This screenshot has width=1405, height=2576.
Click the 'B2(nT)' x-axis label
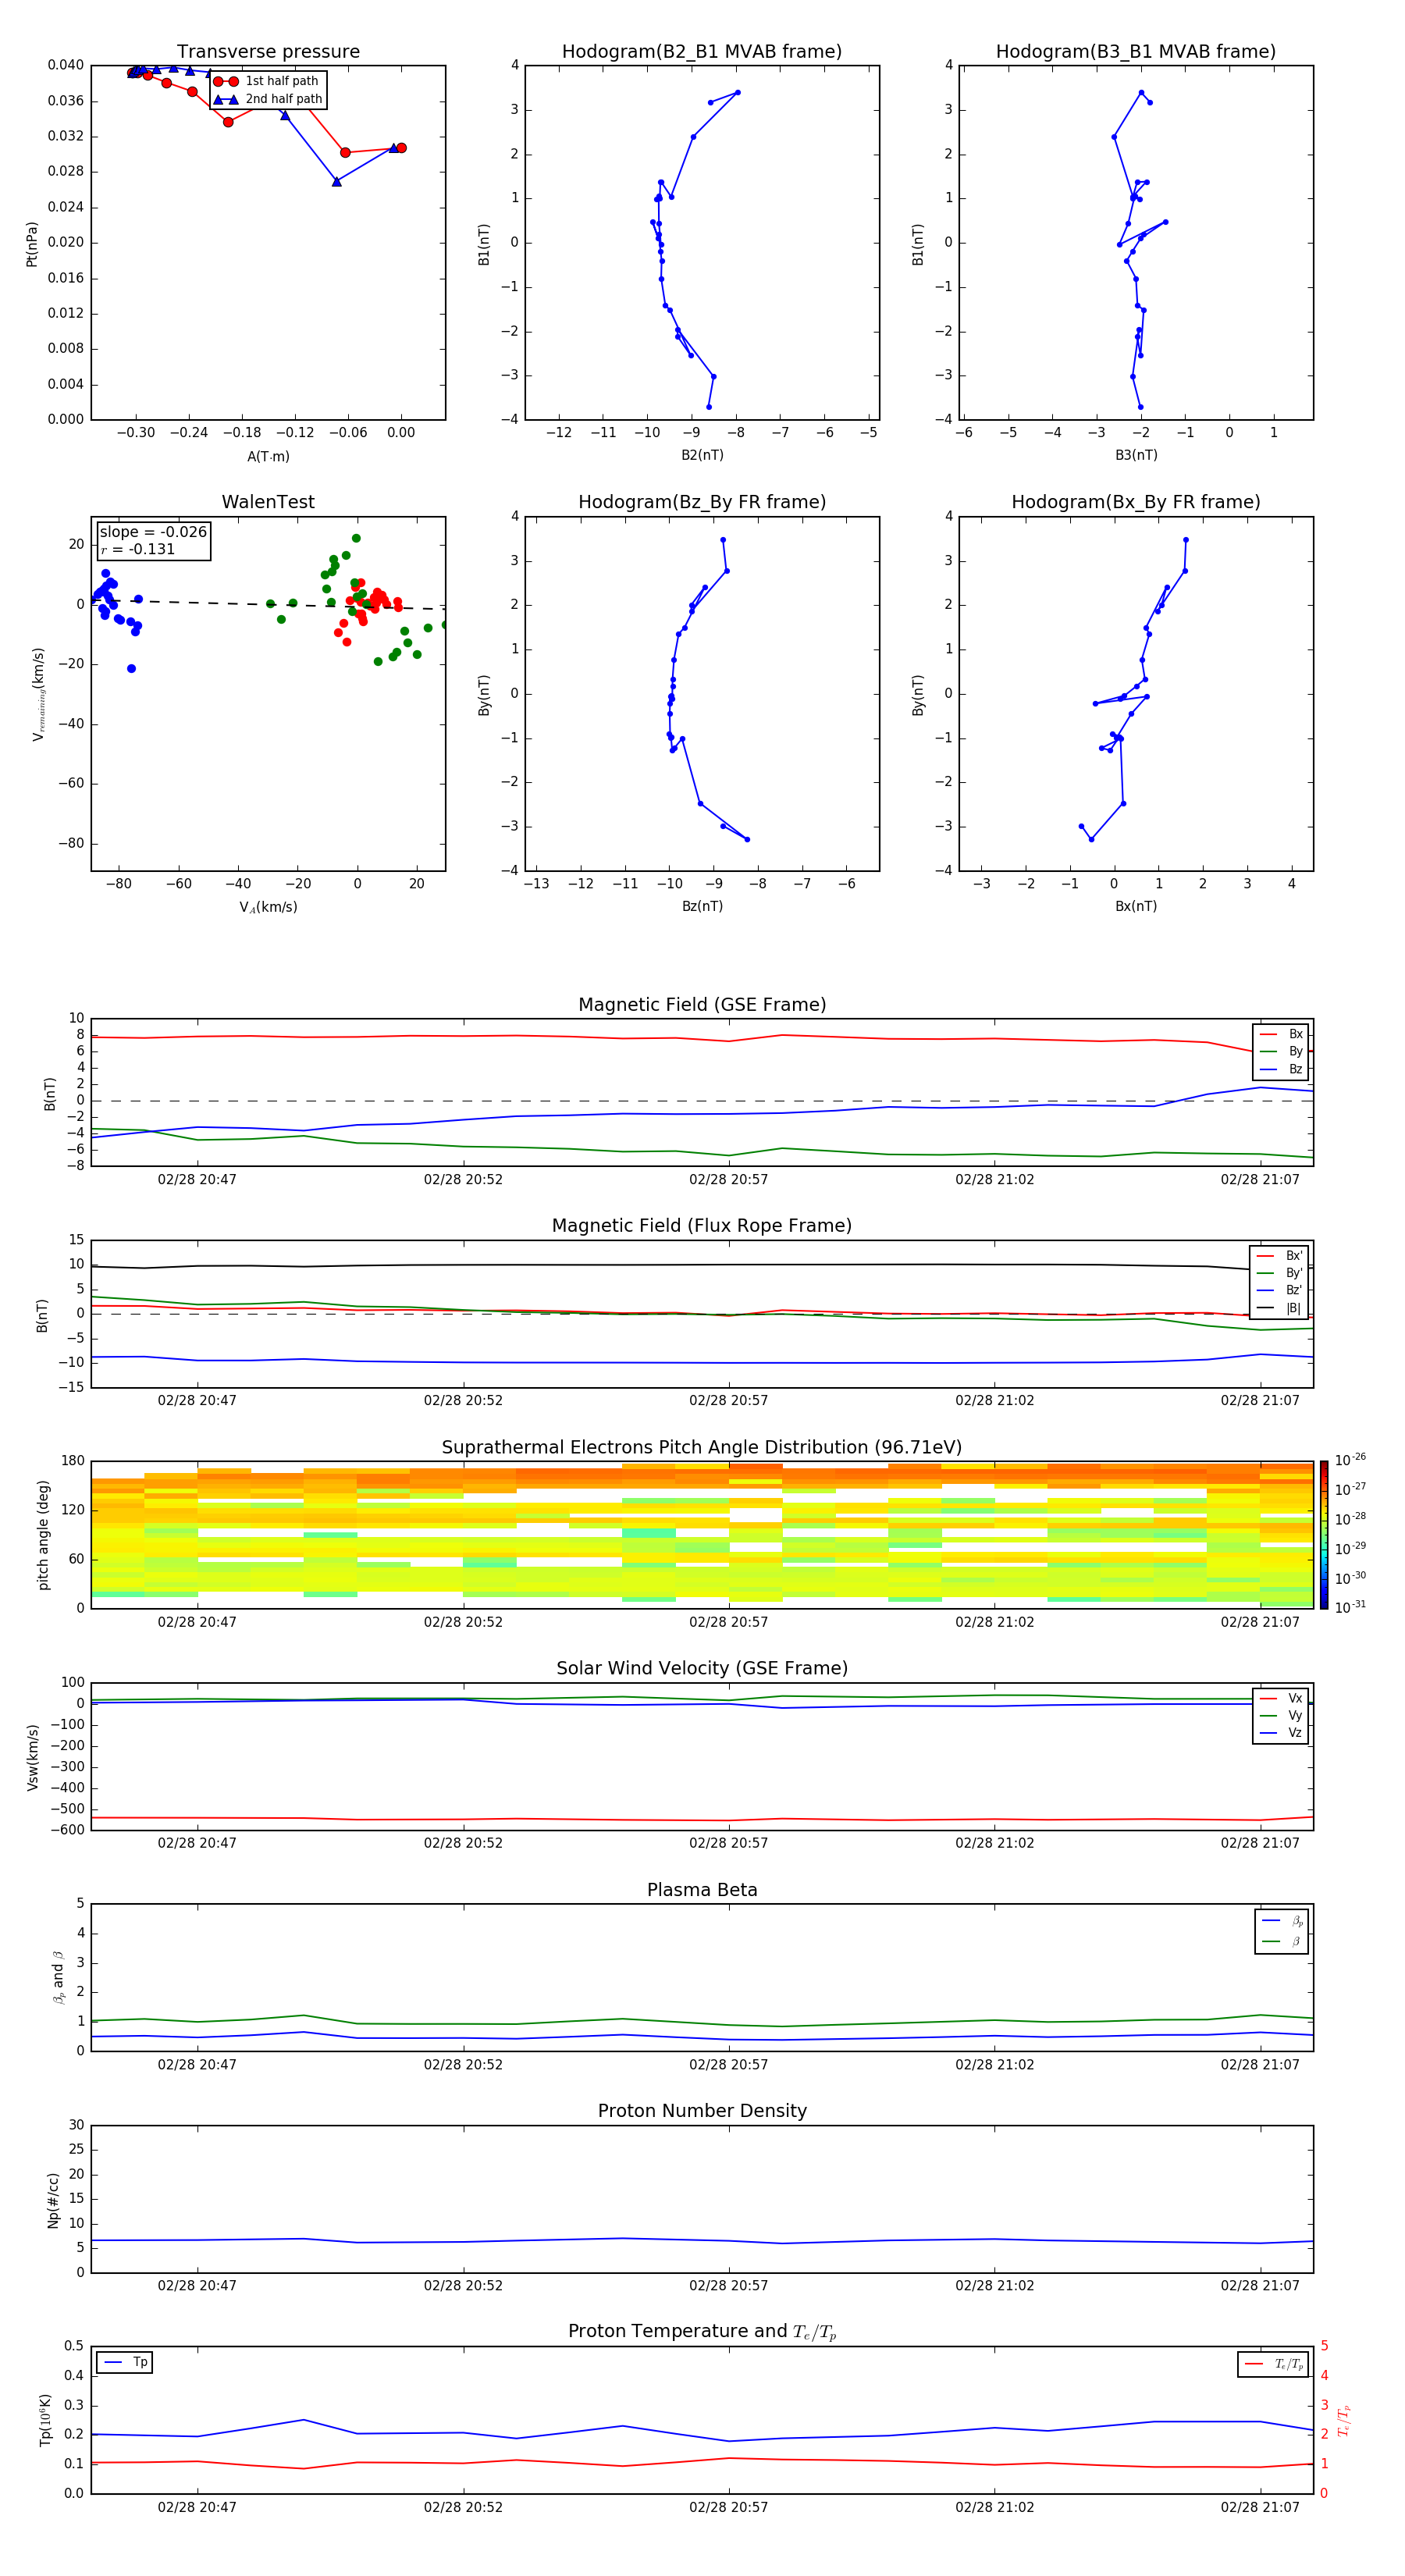tap(702, 455)
